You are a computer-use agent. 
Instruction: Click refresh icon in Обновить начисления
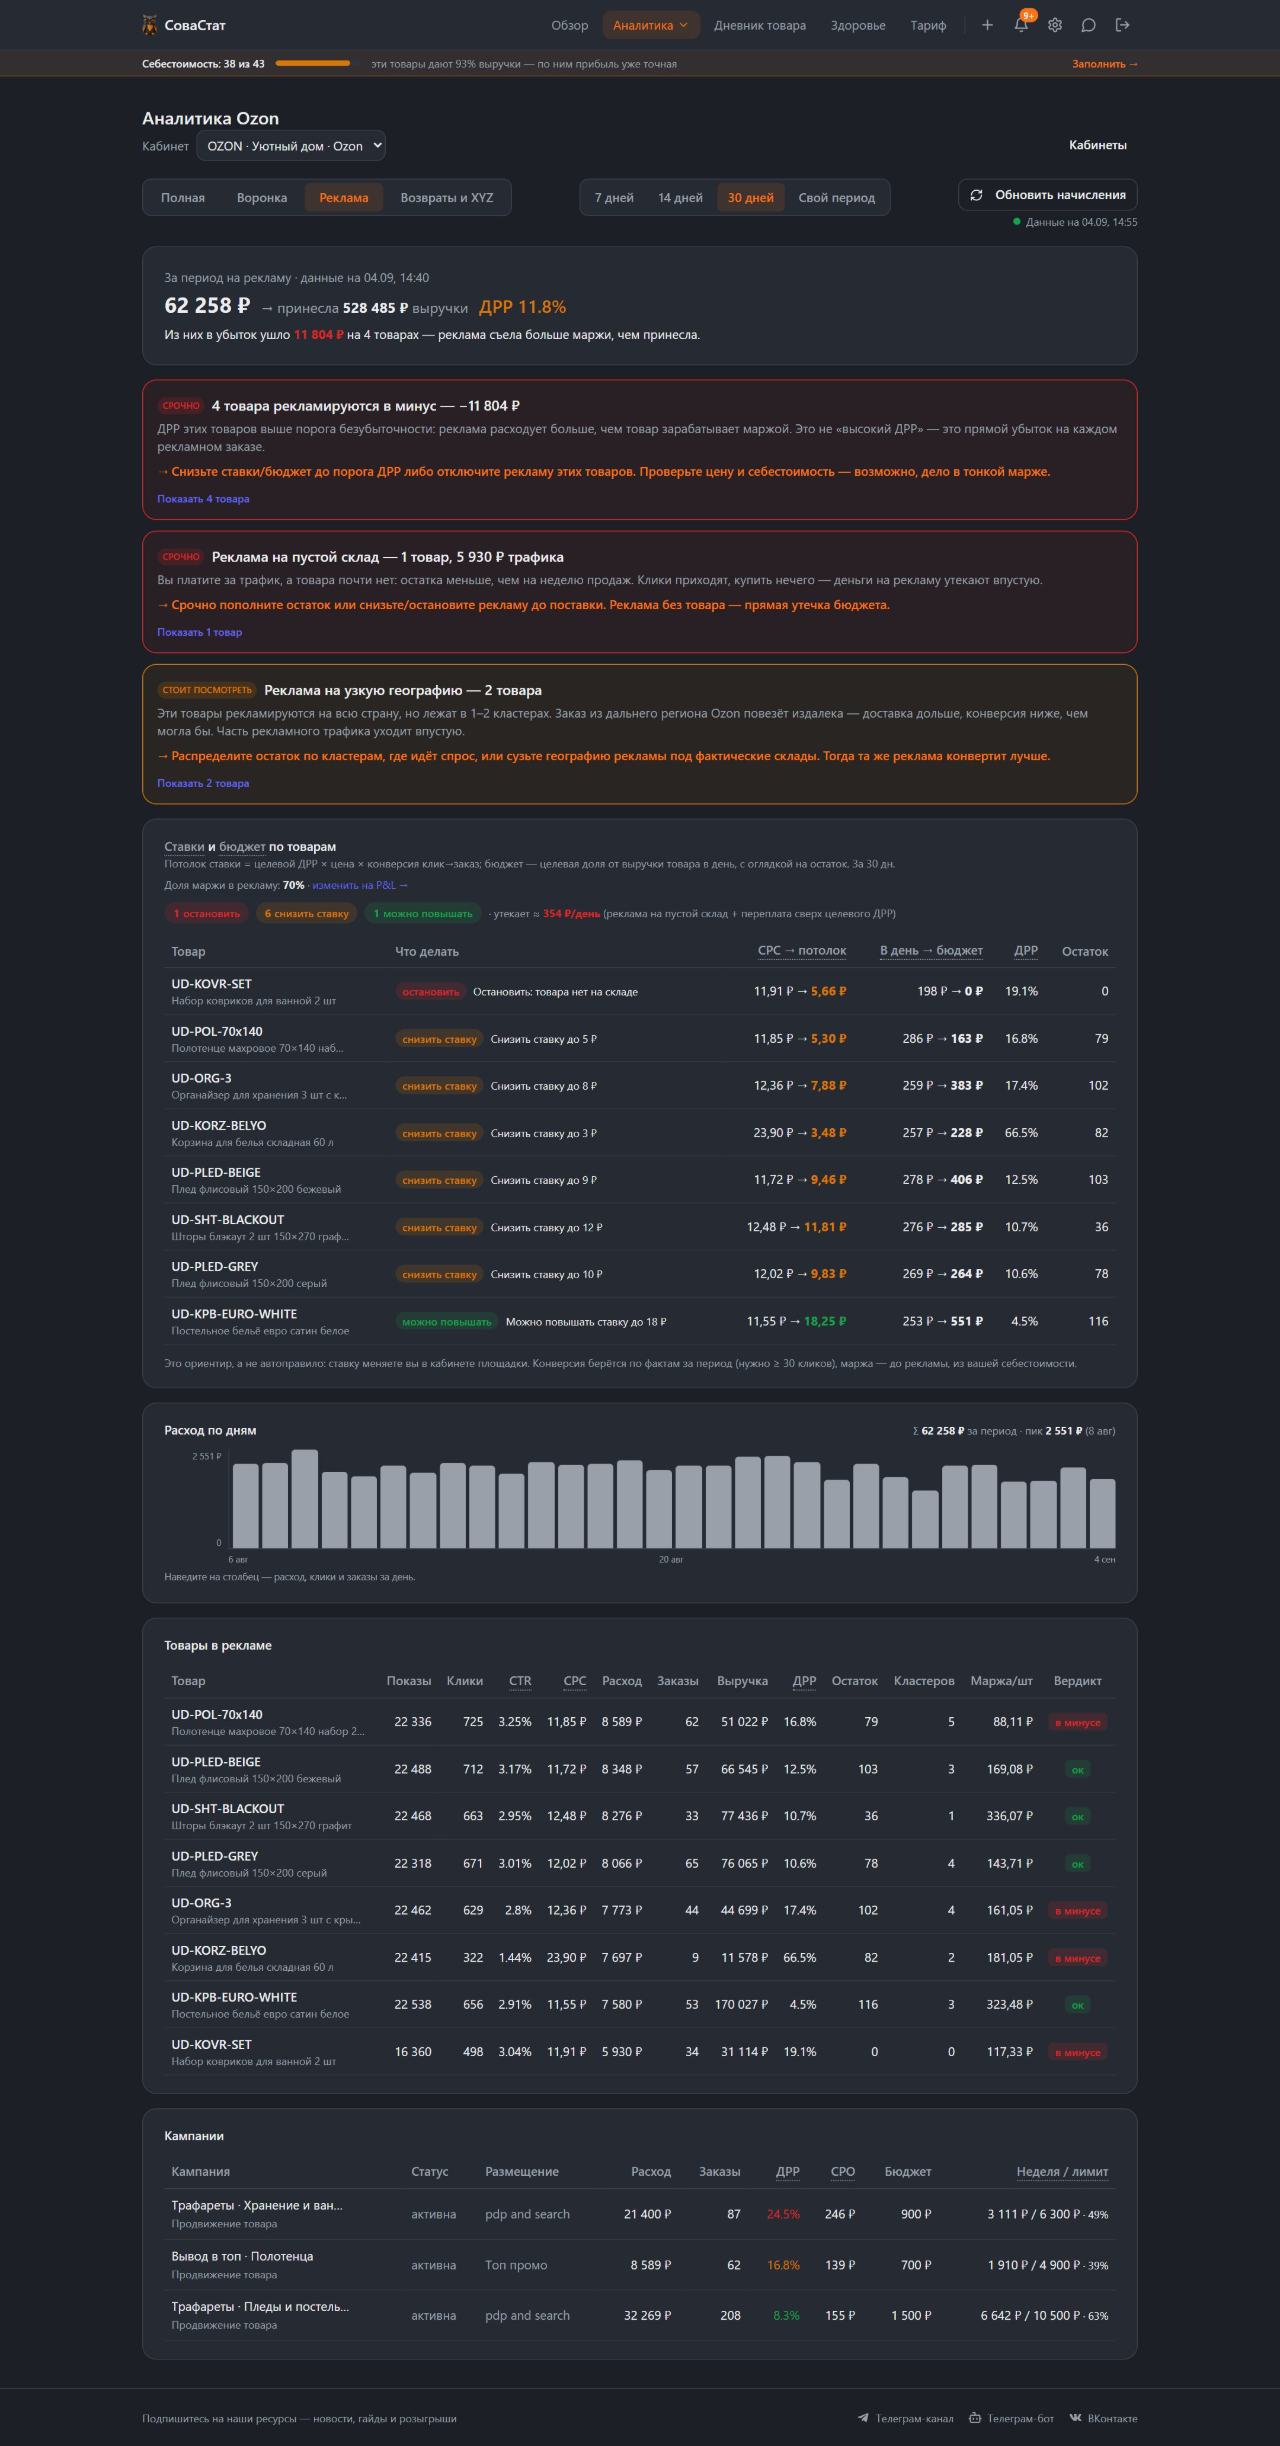[976, 195]
